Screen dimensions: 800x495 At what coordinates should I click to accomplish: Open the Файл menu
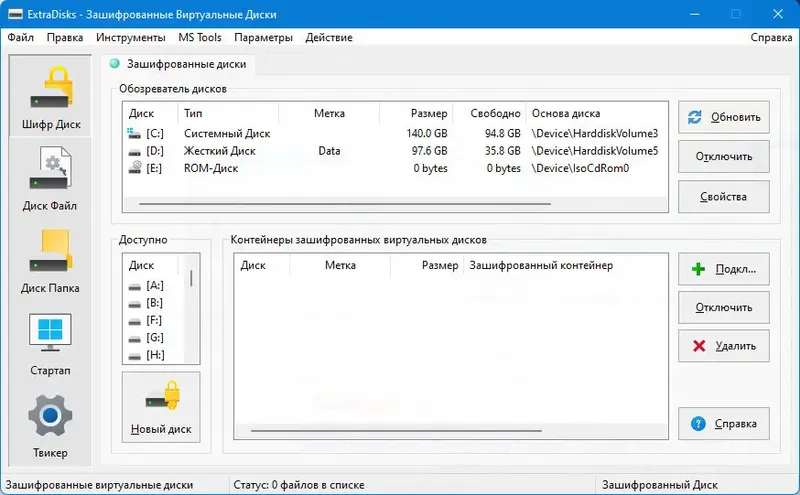pyautogui.click(x=20, y=37)
